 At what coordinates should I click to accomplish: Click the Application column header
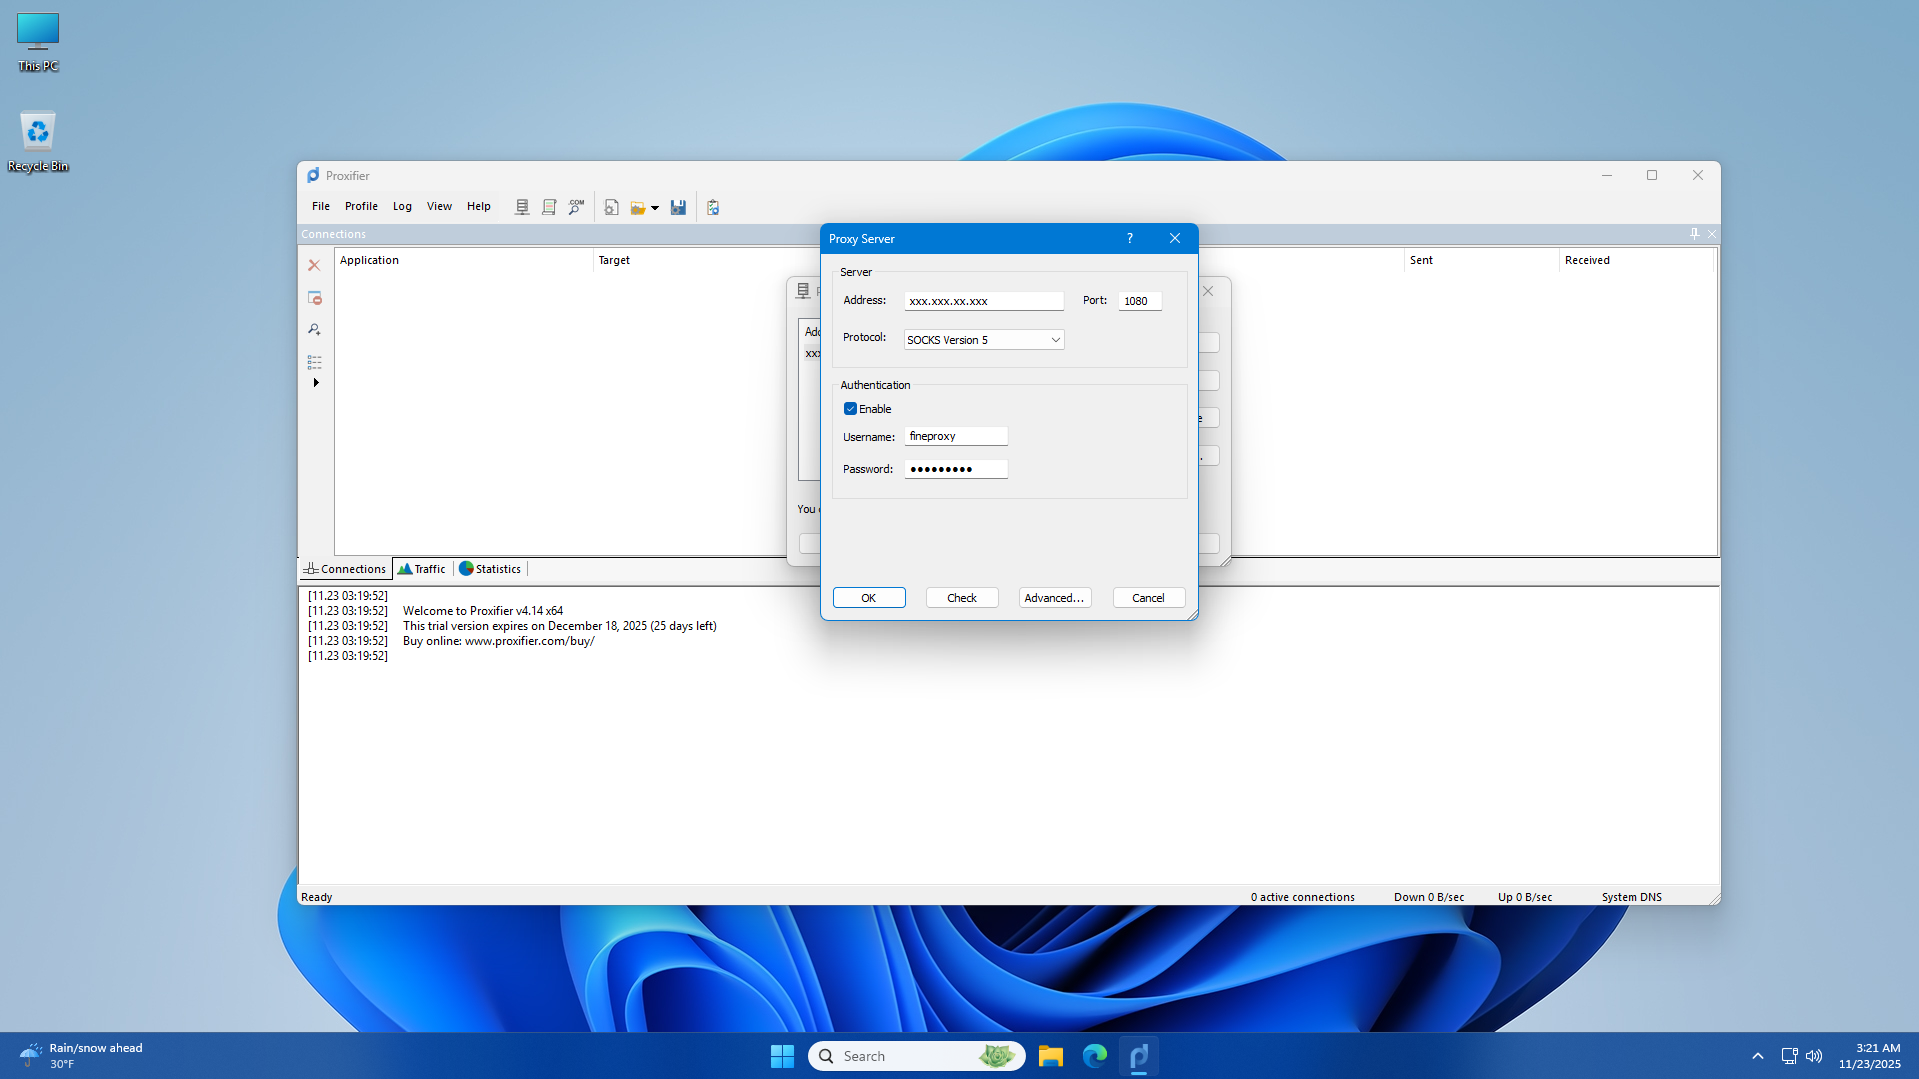463,260
